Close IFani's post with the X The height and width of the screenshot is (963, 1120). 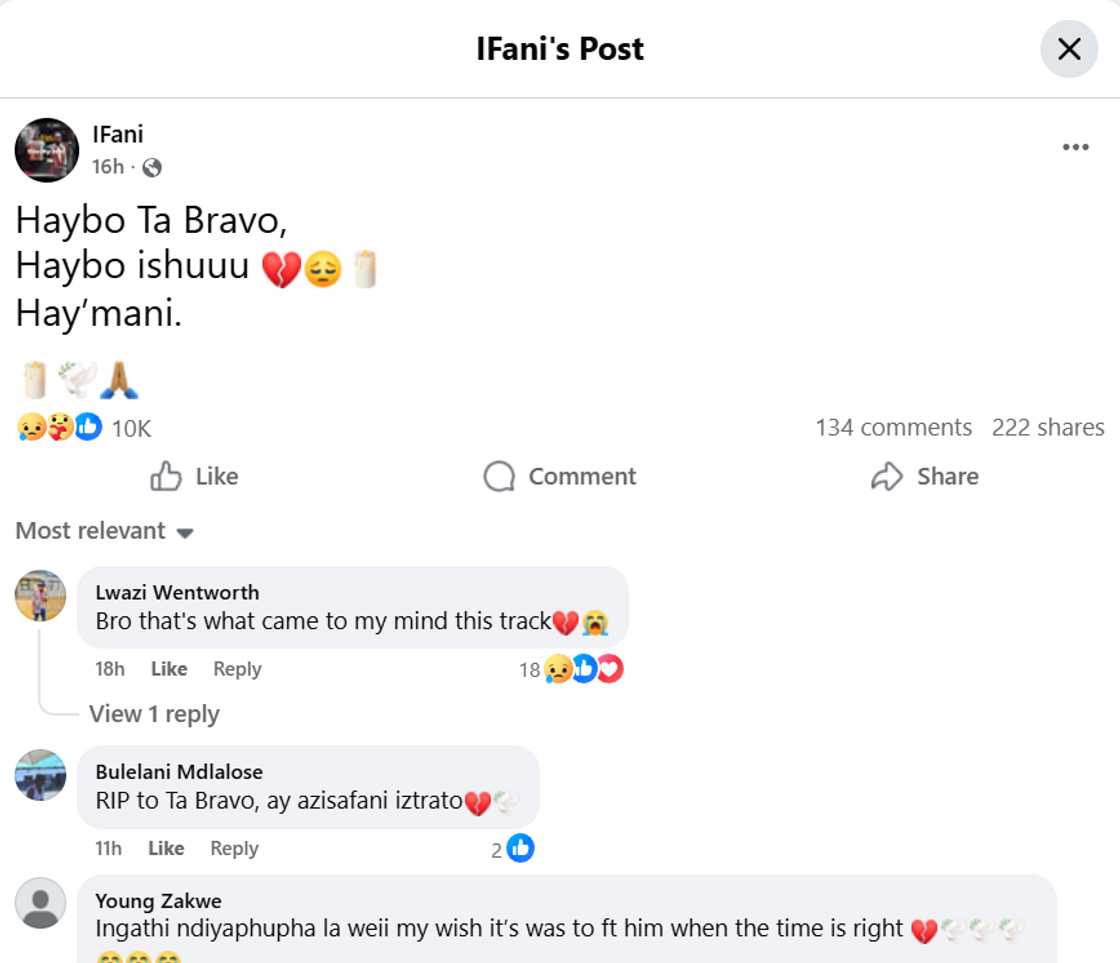1068,48
